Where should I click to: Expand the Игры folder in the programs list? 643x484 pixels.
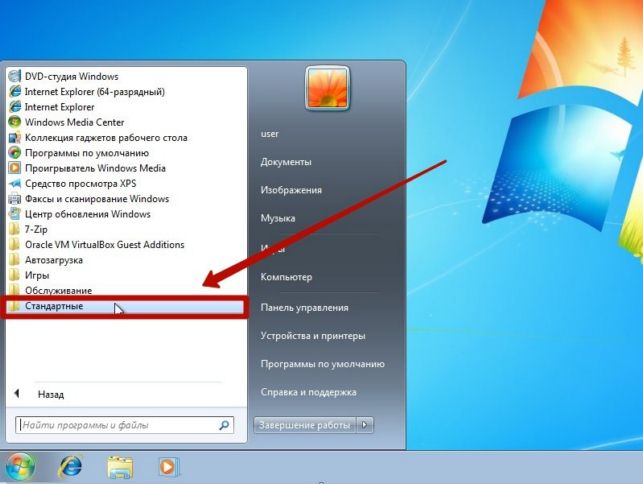tap(29, 275)
